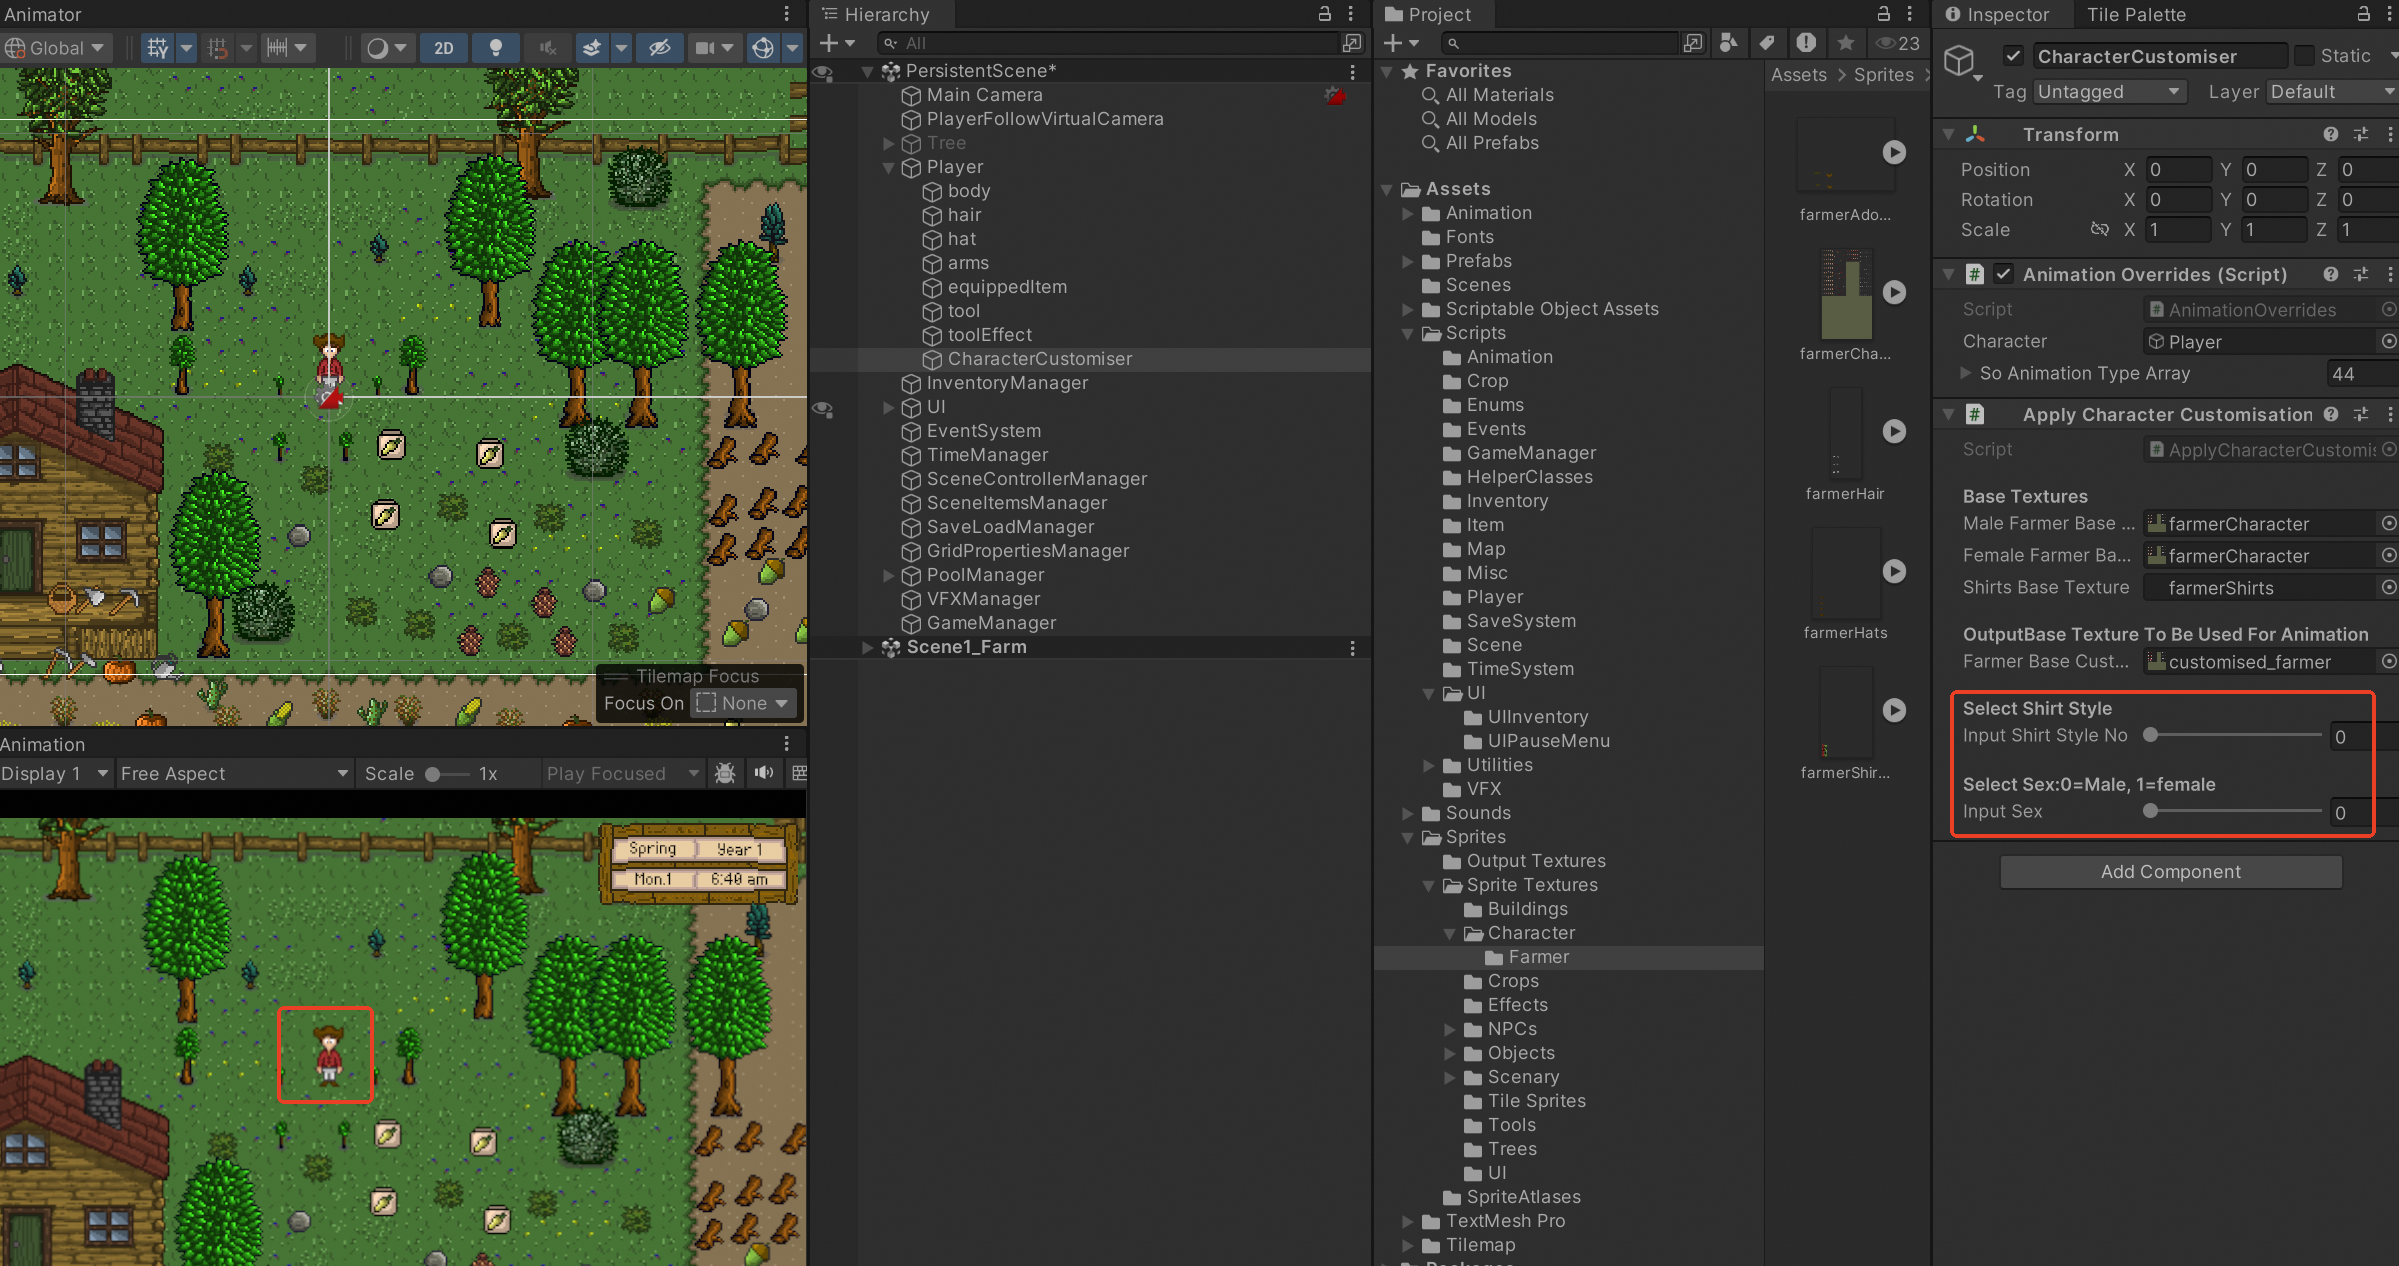Viewport: 2399px width, 1266px height.
Task: Expand the So Animation Type Array
Action: 1966,373
